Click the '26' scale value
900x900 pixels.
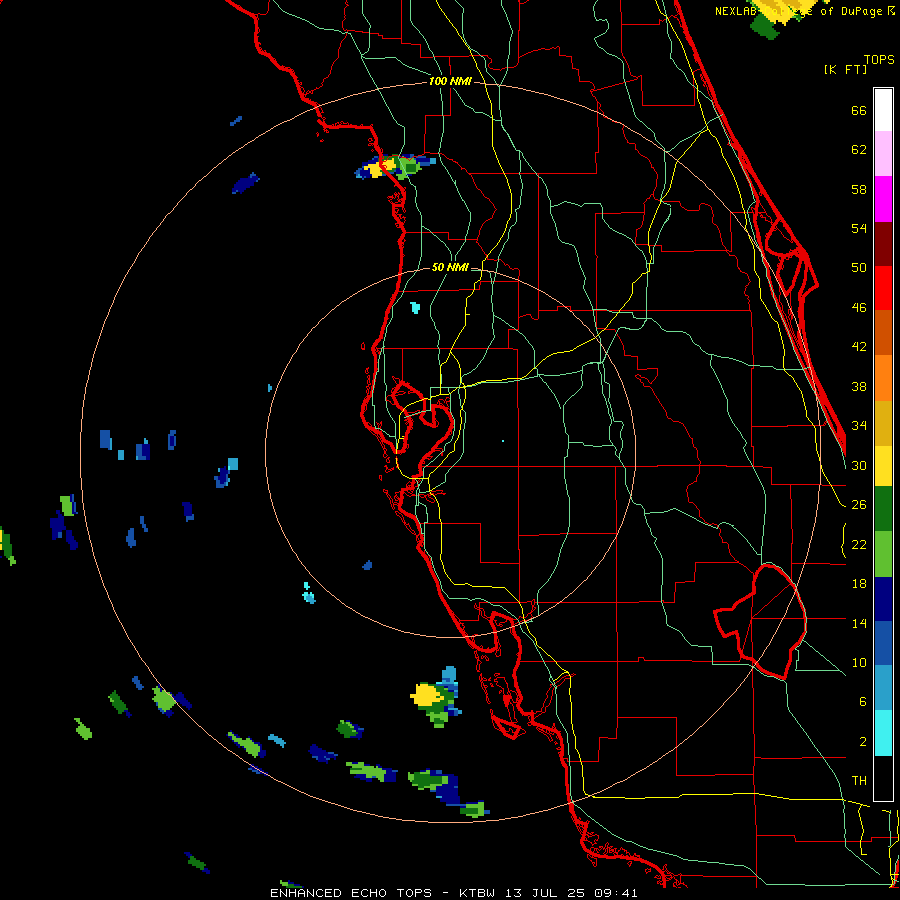(859, 505)
